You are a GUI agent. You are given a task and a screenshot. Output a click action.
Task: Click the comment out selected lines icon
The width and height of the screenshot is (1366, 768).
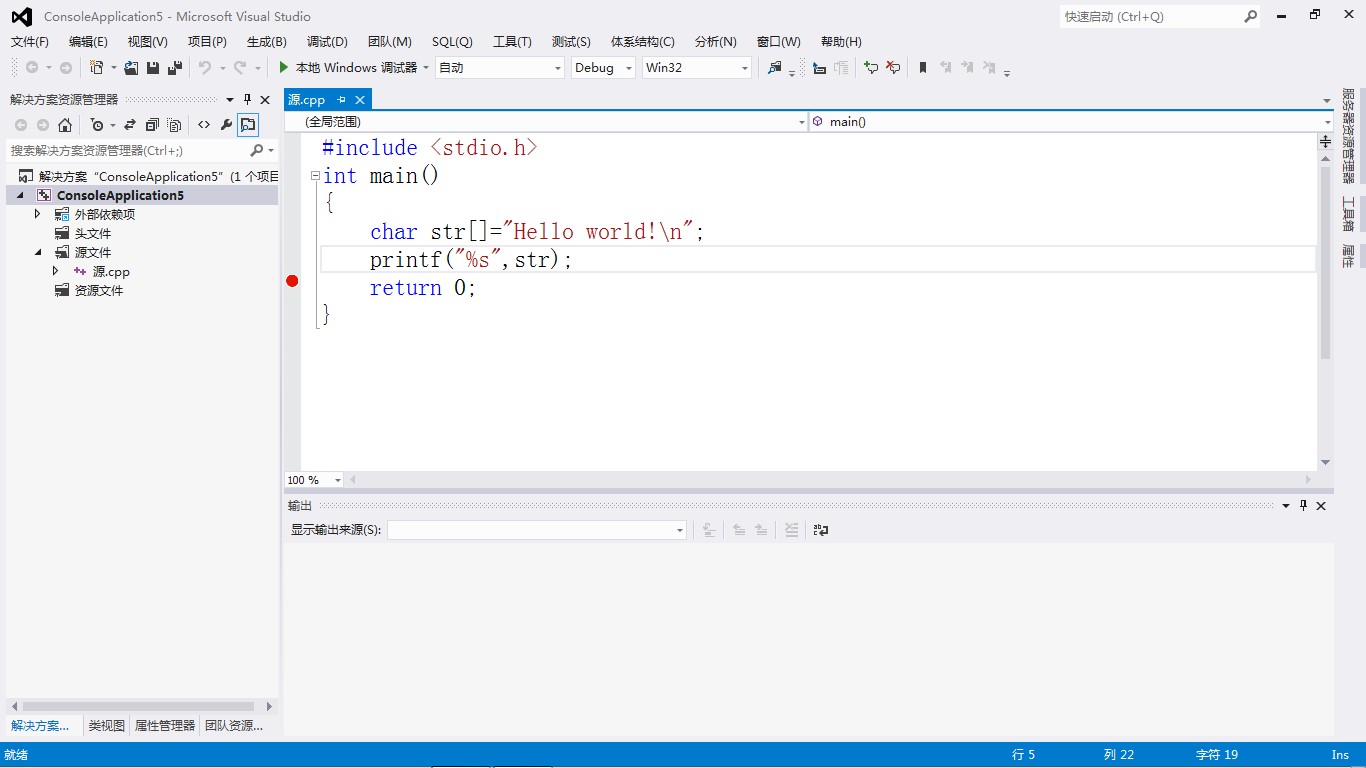point(871,67)
